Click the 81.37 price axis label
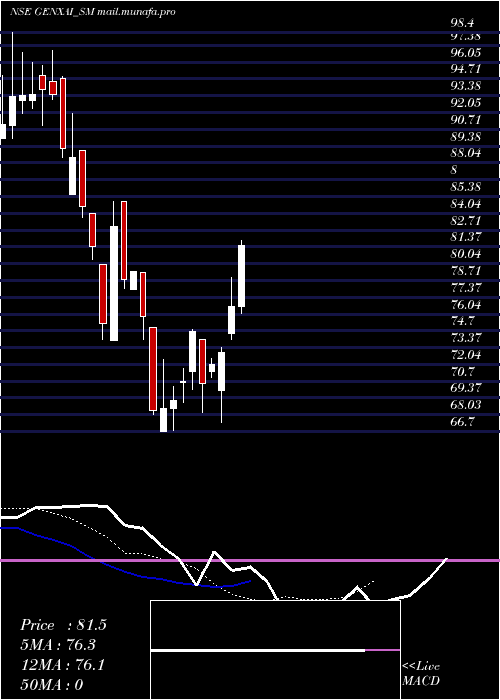Image resolution: width=500 pixels, height=700 pixels. click(466, 238)
